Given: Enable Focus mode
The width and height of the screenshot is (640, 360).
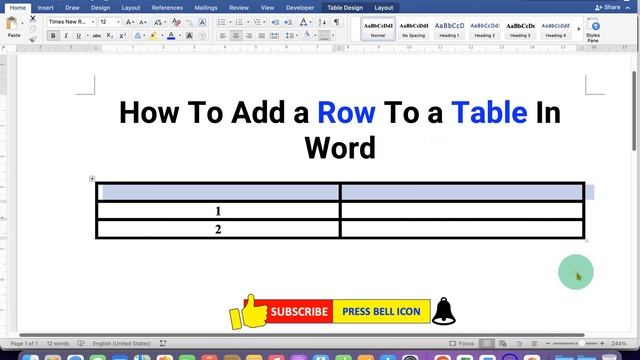Looking at the screenshot, I should click(x=462, y=344).
